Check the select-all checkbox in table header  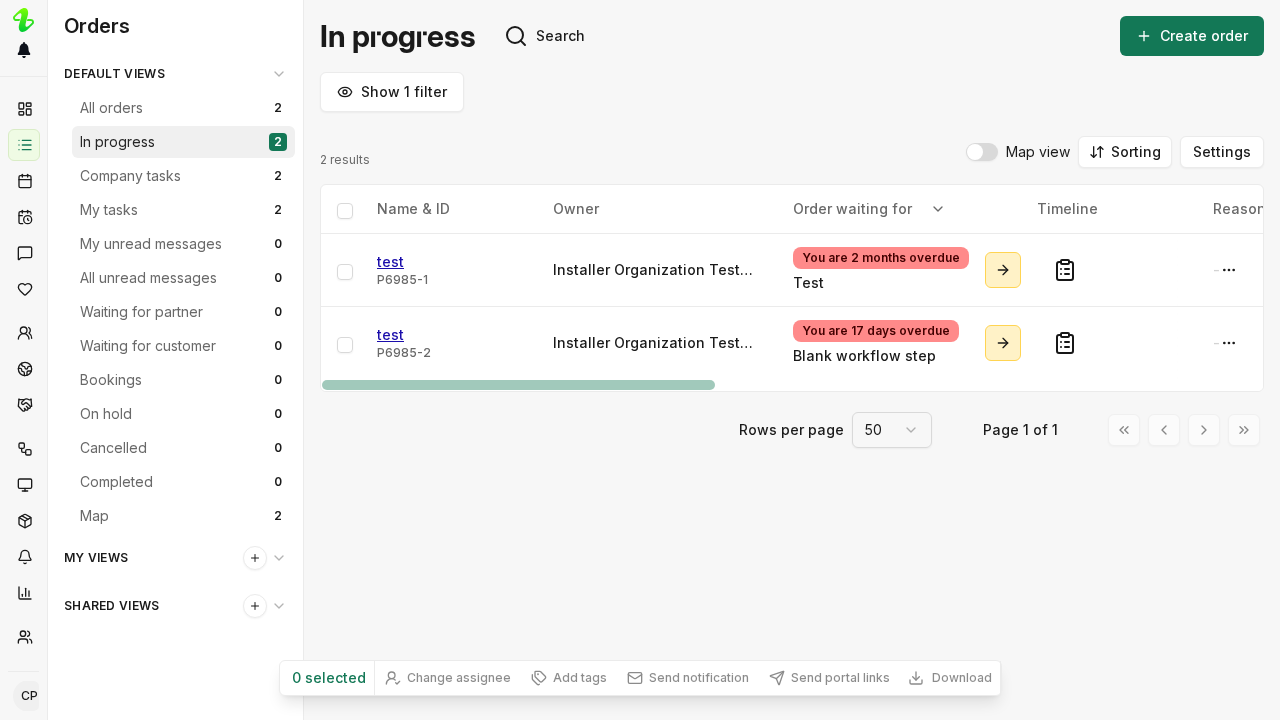point(345,211)
